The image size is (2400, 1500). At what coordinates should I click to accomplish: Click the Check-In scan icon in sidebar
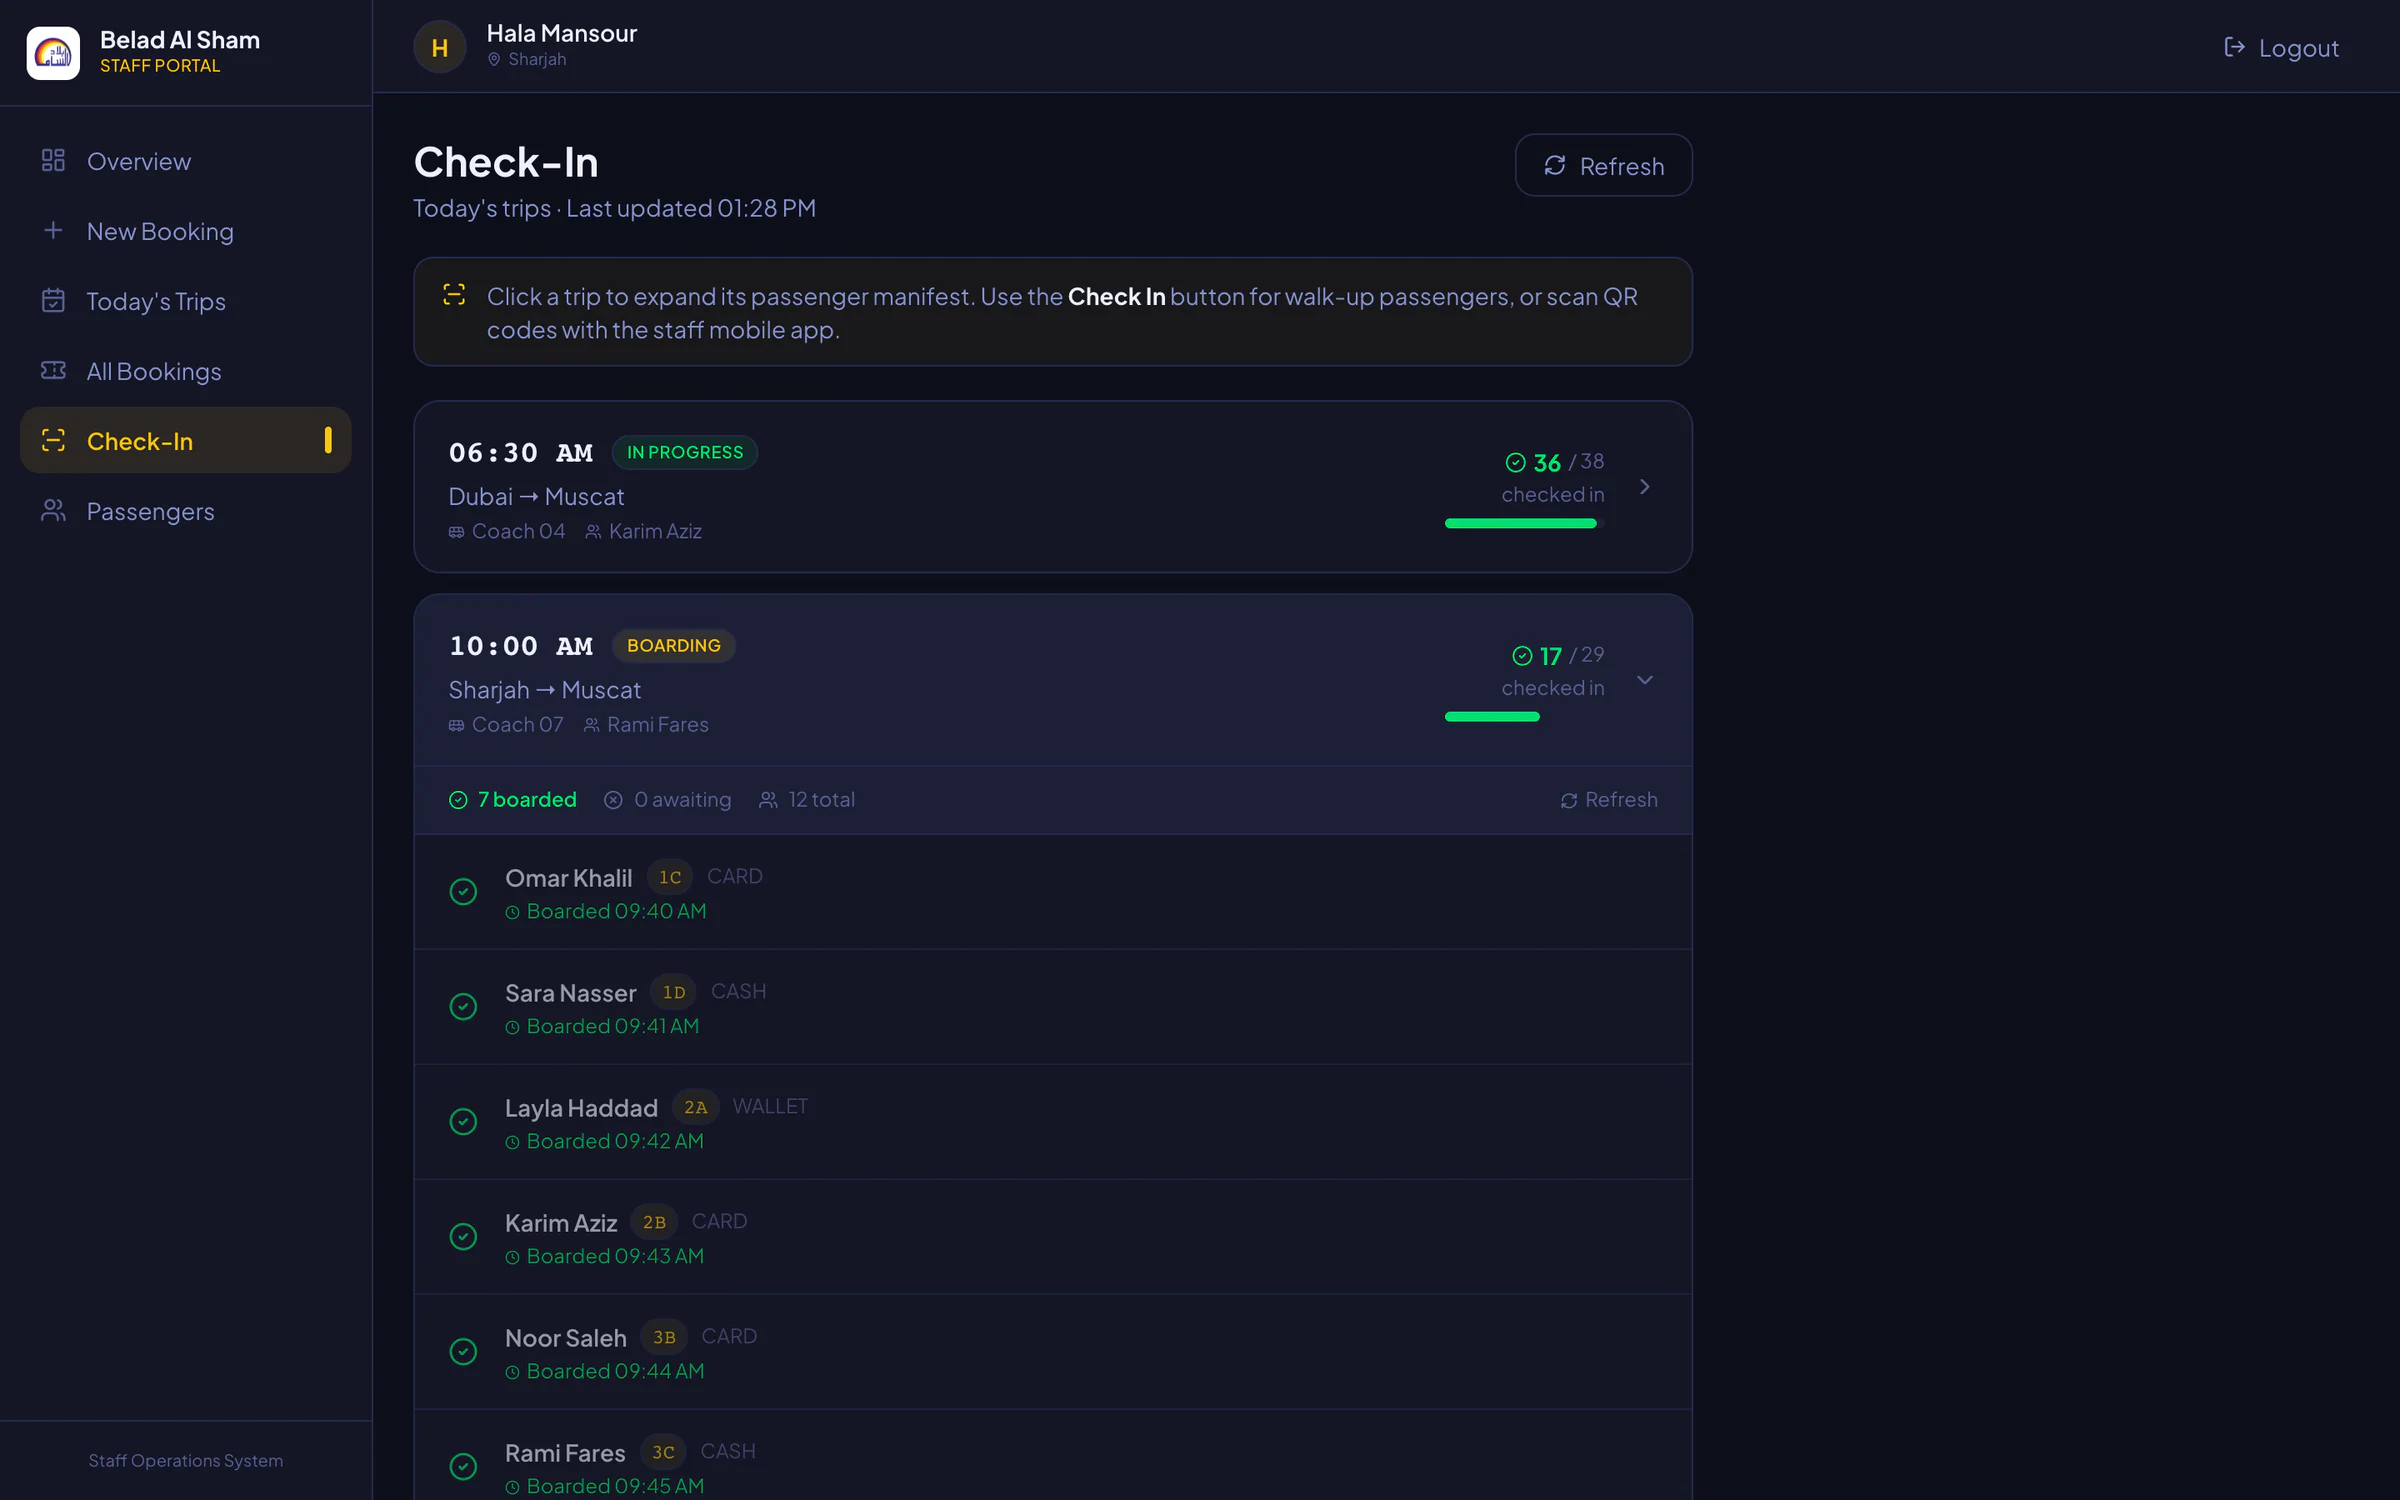(53, 440)
